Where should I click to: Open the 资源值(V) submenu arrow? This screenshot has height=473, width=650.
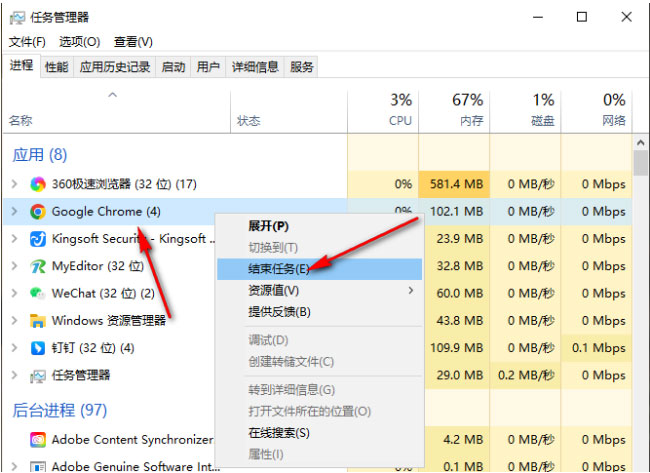coord(411,290)
